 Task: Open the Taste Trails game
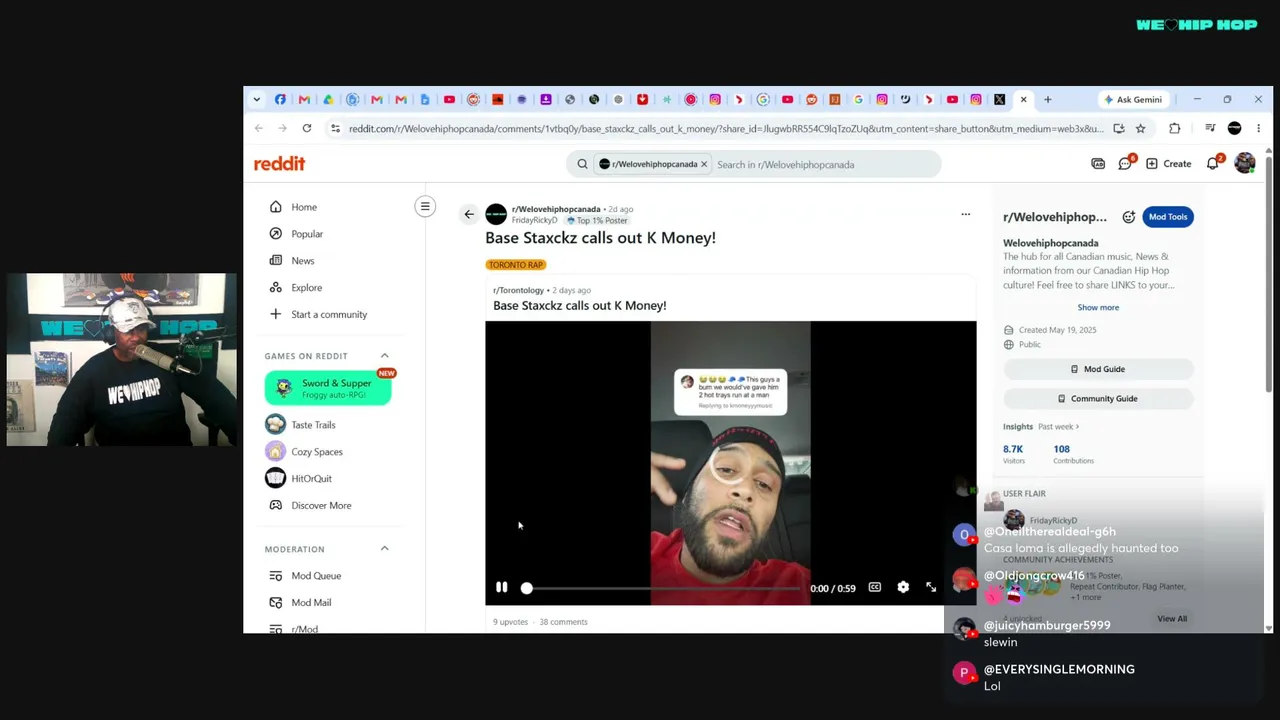[x=313, y=425]
